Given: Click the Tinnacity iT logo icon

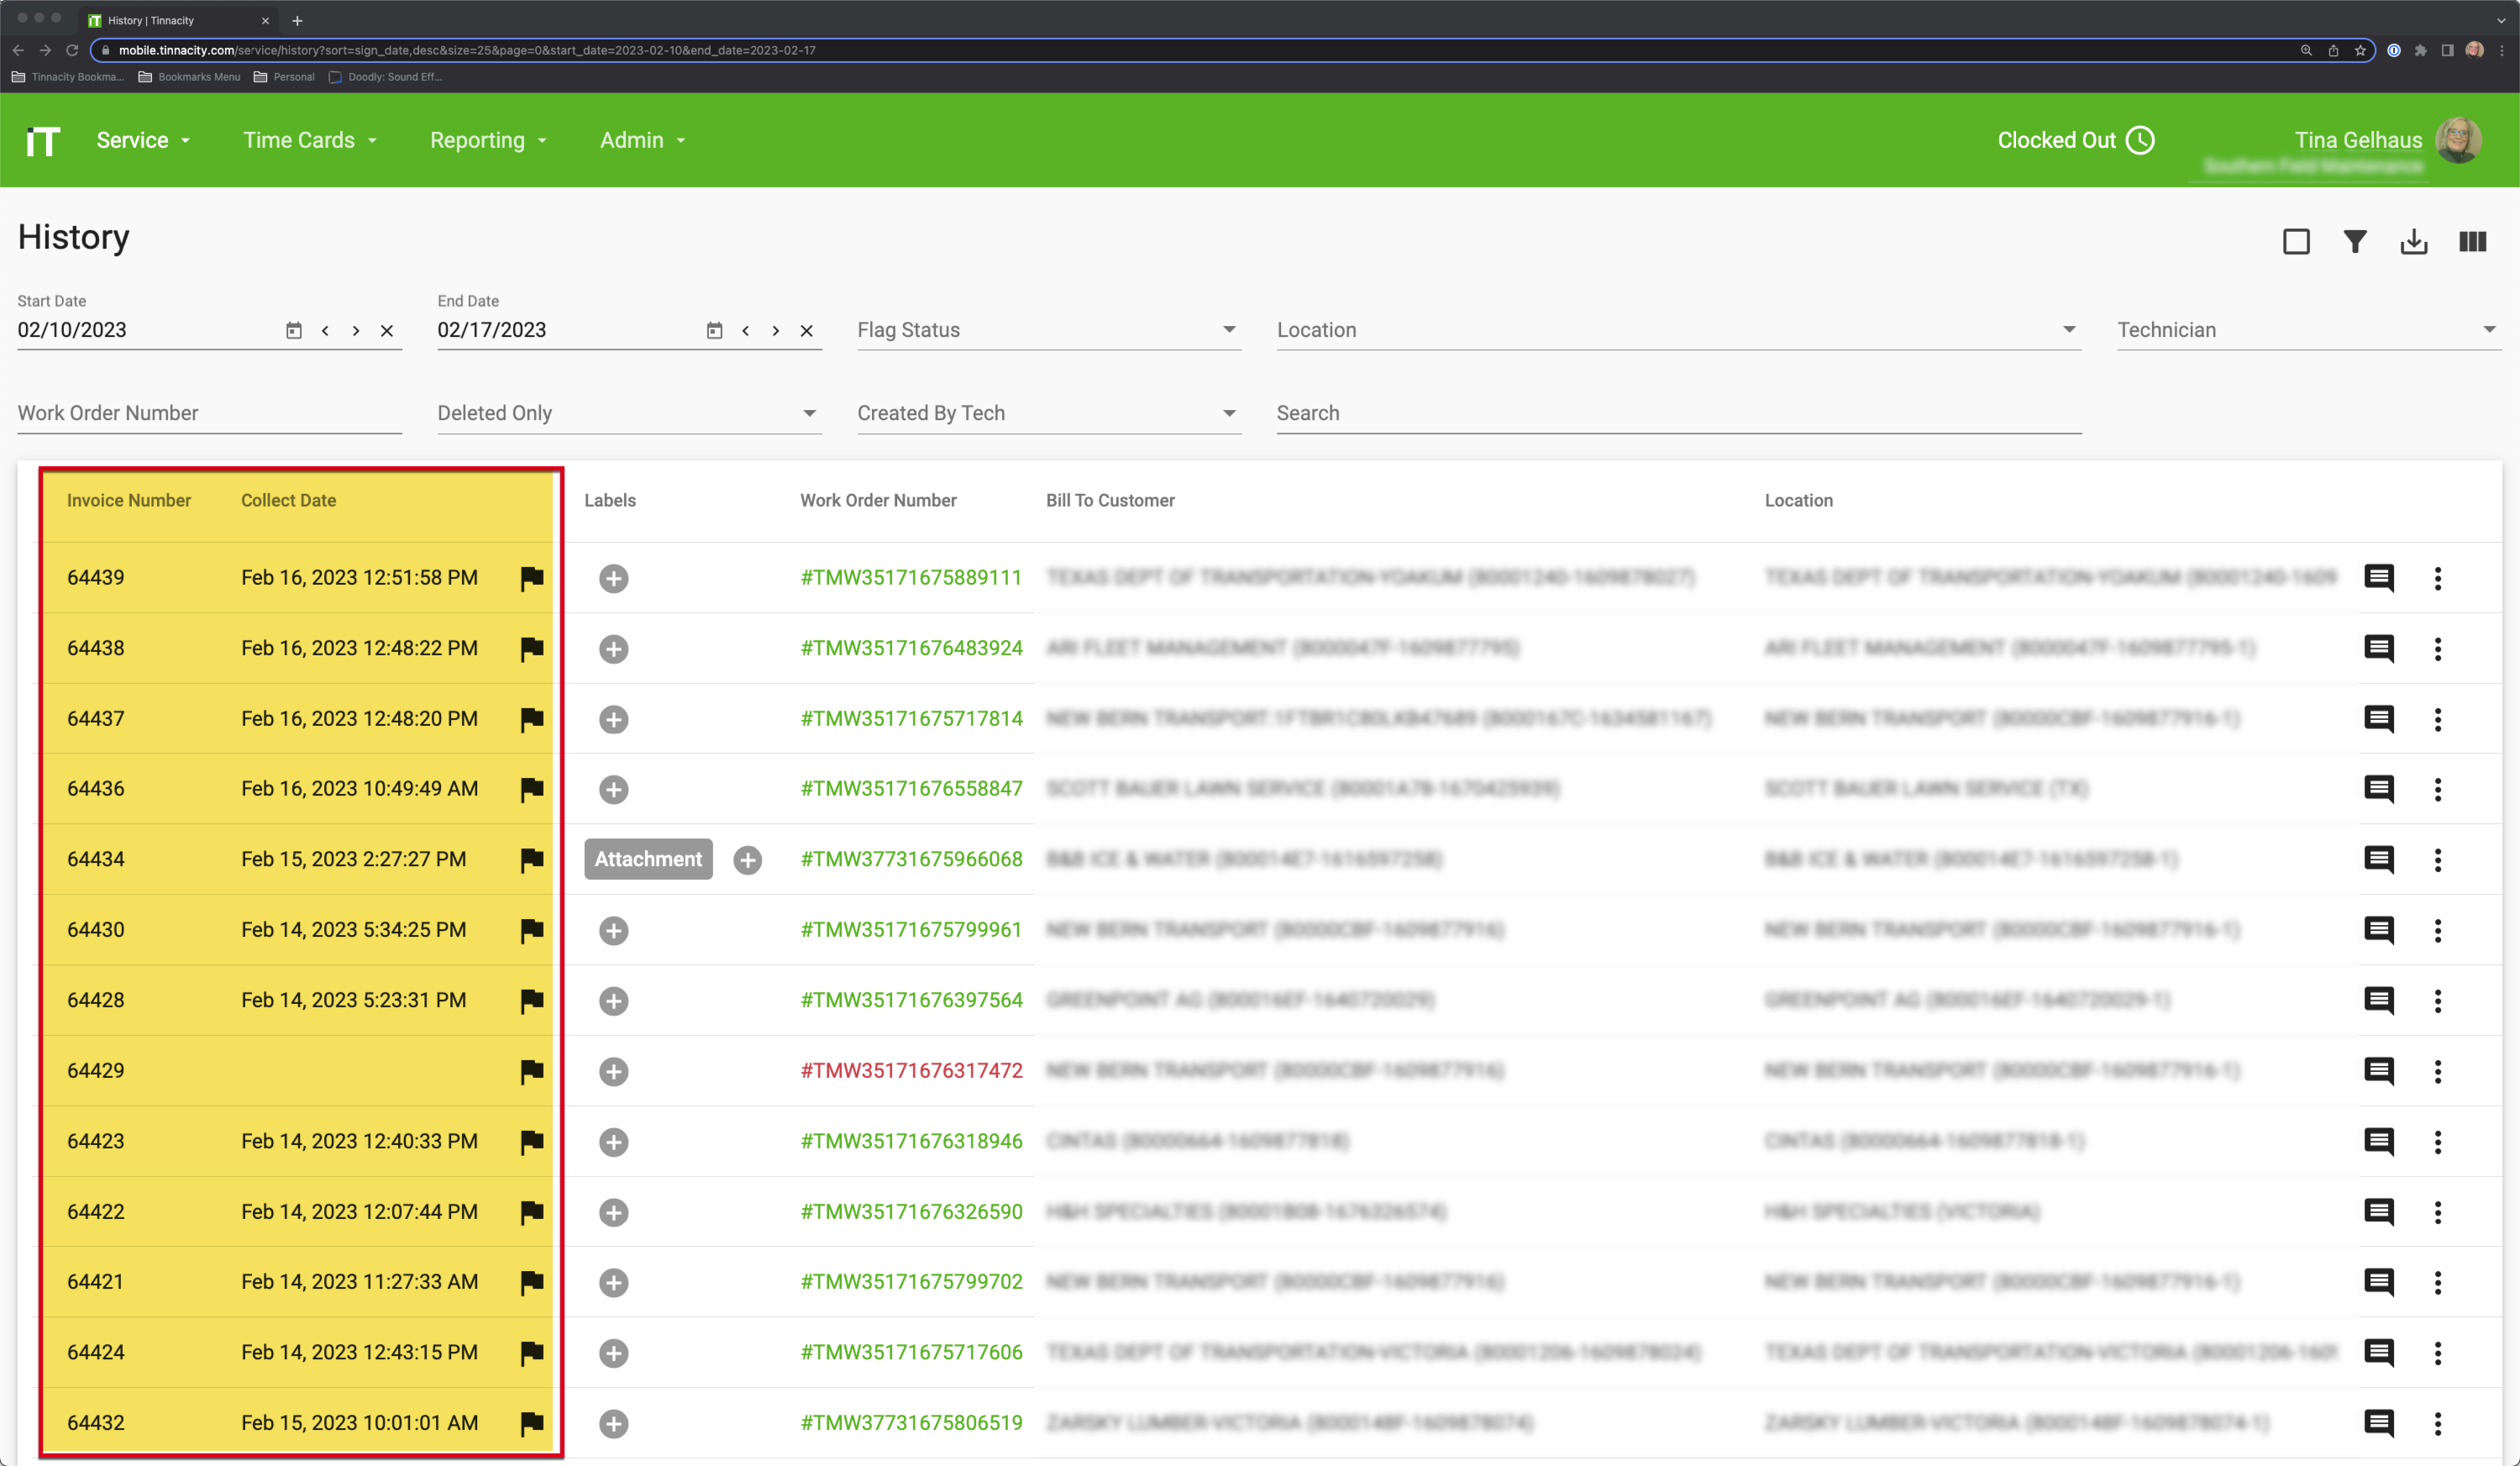Looking at the screenshot, I should (x=43, y=140).
